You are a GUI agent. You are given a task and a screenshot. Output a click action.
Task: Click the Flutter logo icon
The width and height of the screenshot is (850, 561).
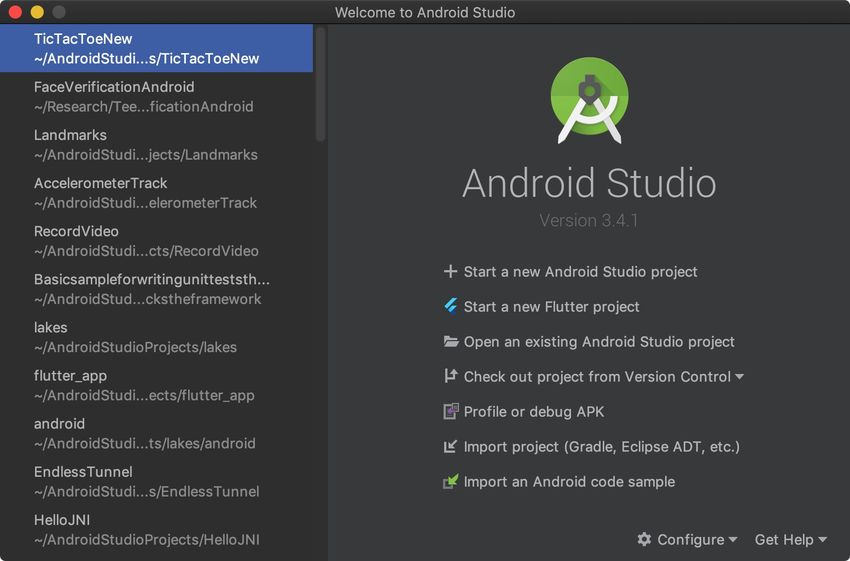450,306
